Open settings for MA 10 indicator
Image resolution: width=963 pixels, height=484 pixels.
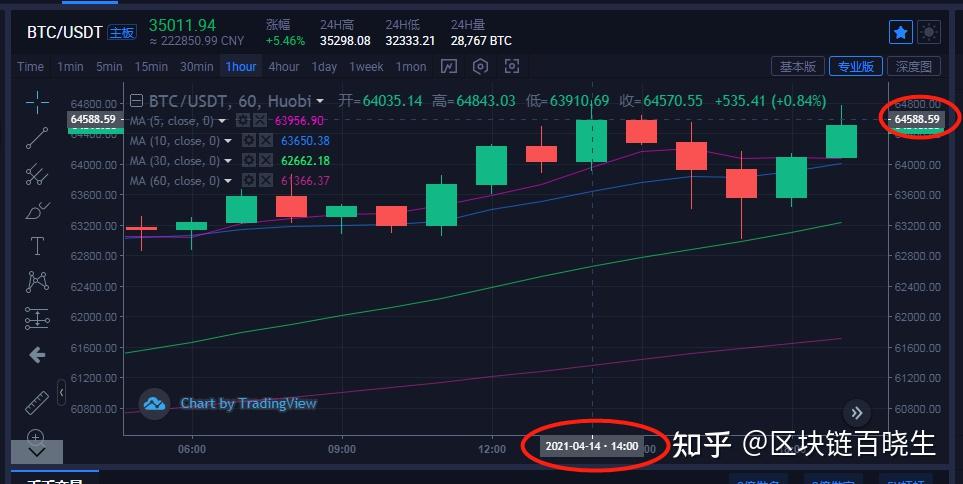248,141
